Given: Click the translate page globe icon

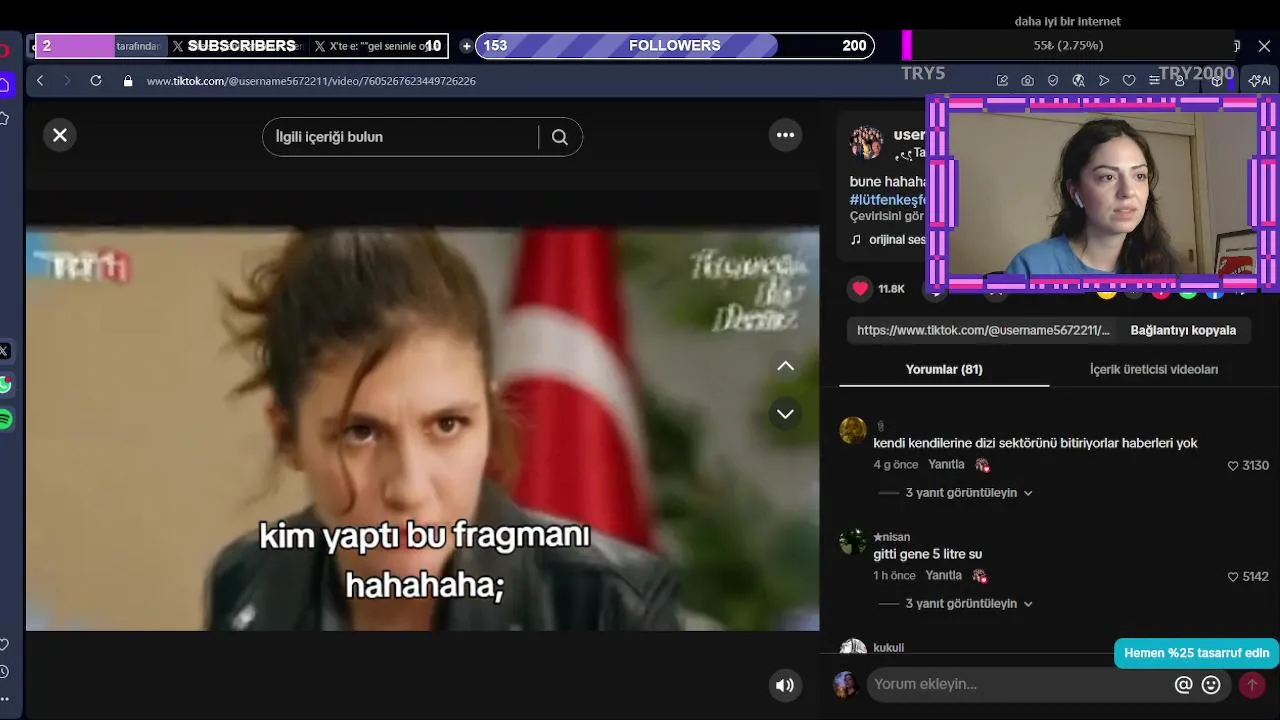Looking at the screenshot, I should pyautogui.click(x=1078, y=81).
